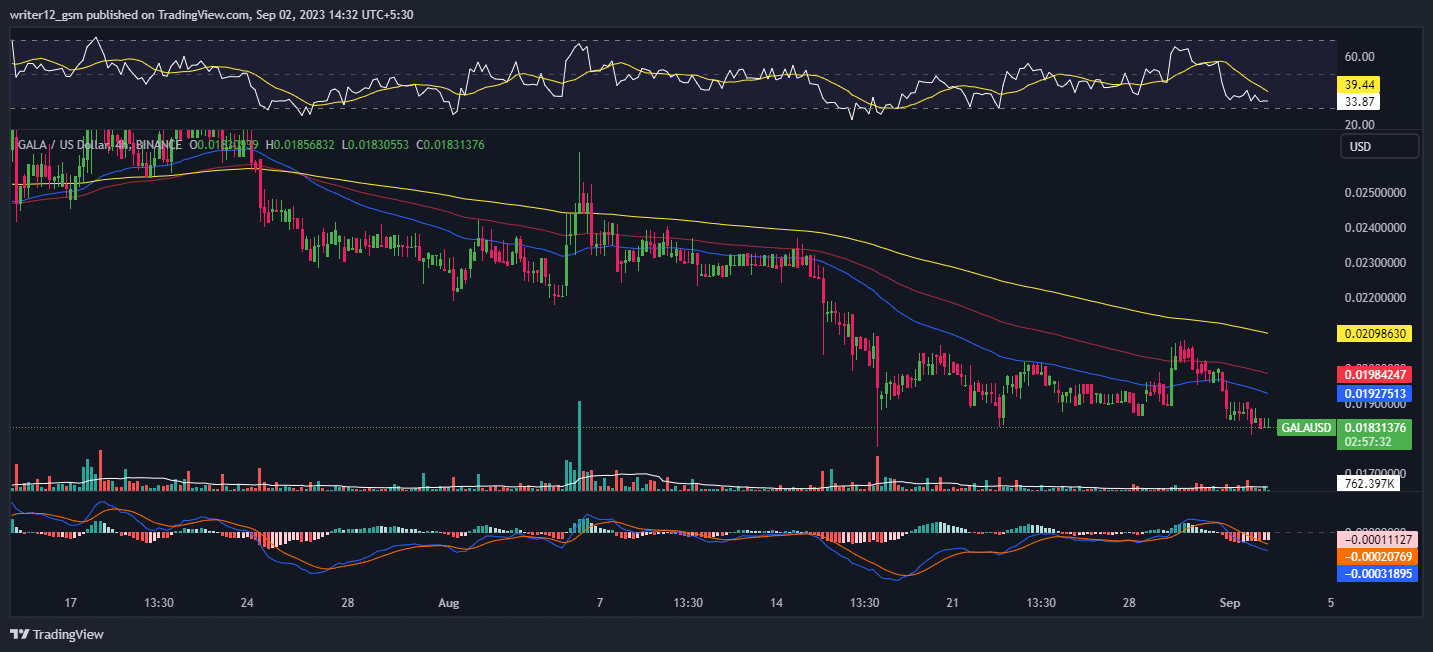Click the C0.01831376 close value in legend
1433x652 pixels.
(450, 145)
